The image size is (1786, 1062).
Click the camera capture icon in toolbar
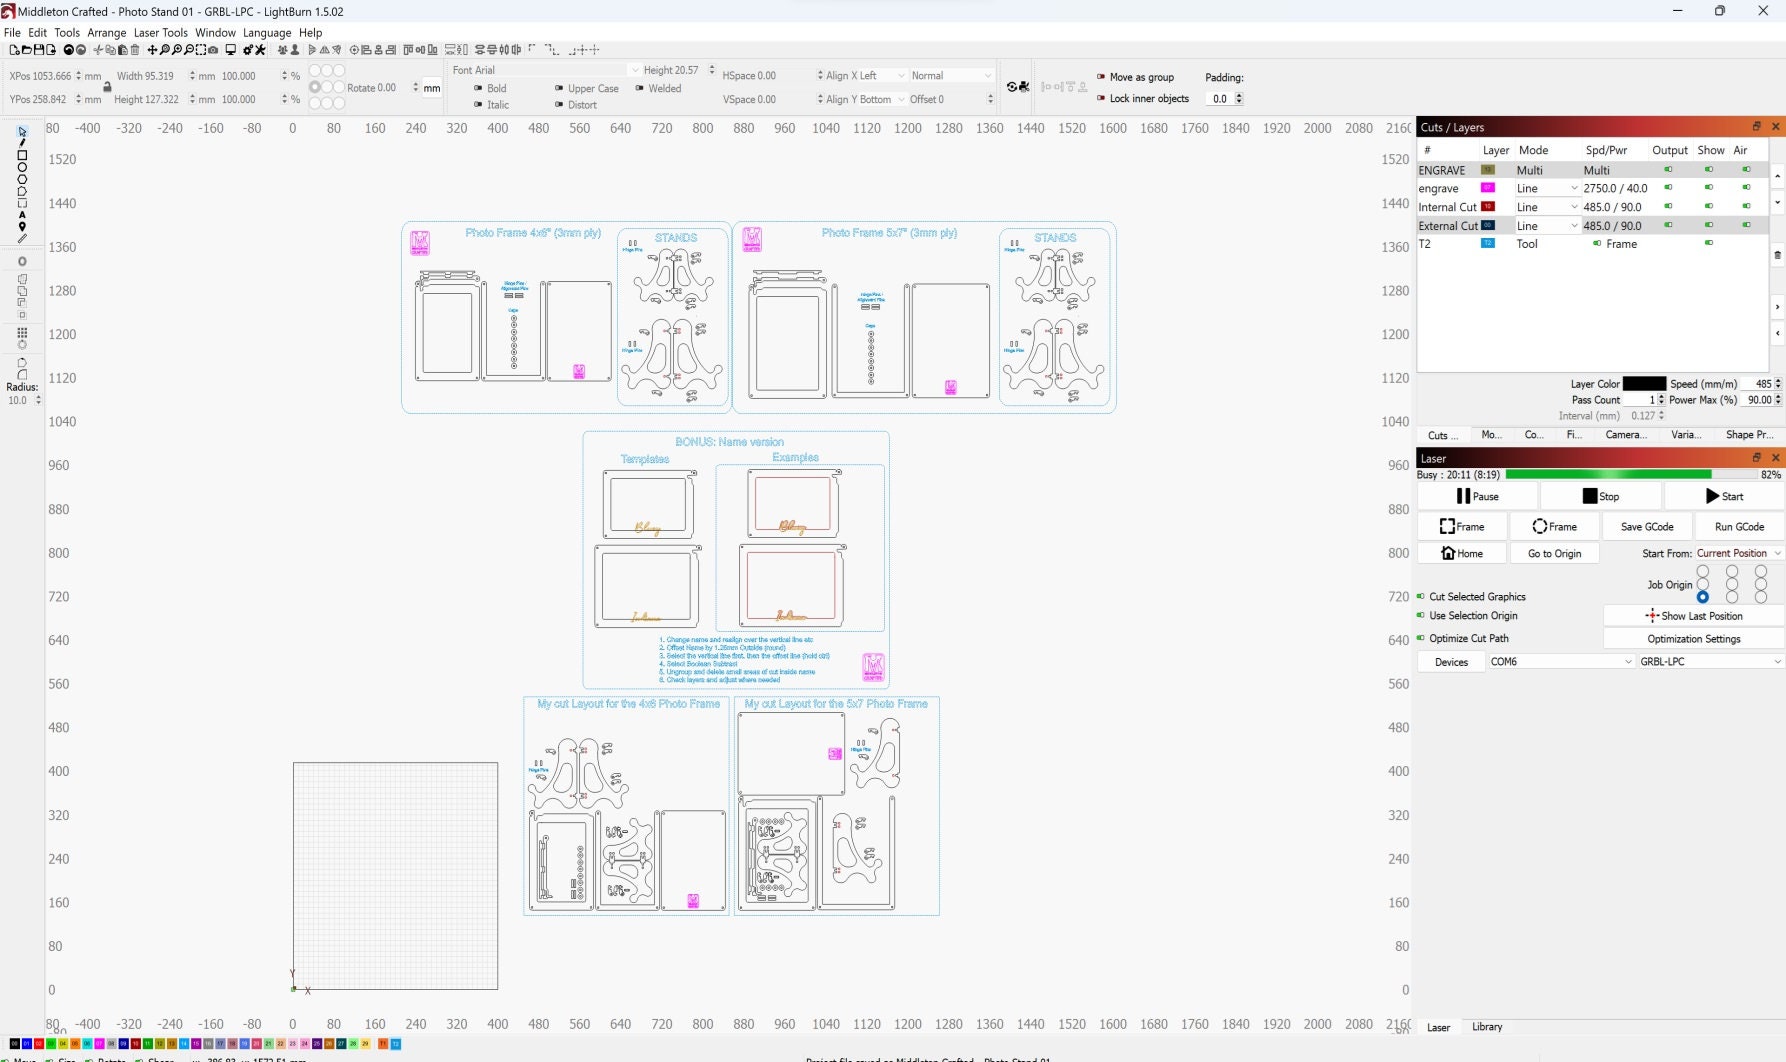coord(213,49)
